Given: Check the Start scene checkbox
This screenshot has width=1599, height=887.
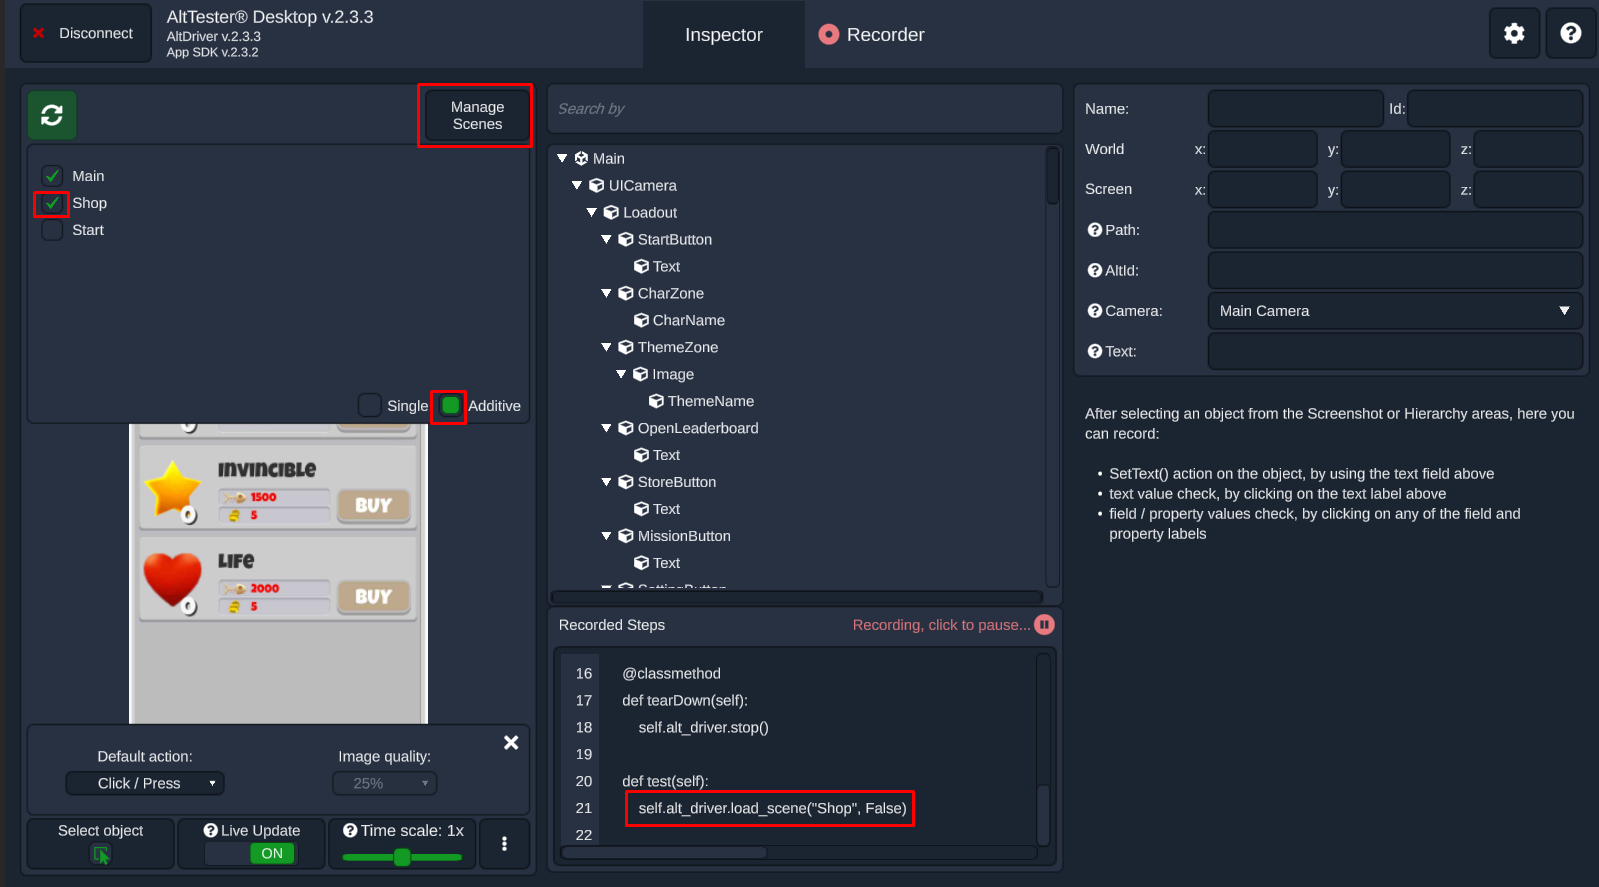Looking at the screenshot, I should click(52, 230).
